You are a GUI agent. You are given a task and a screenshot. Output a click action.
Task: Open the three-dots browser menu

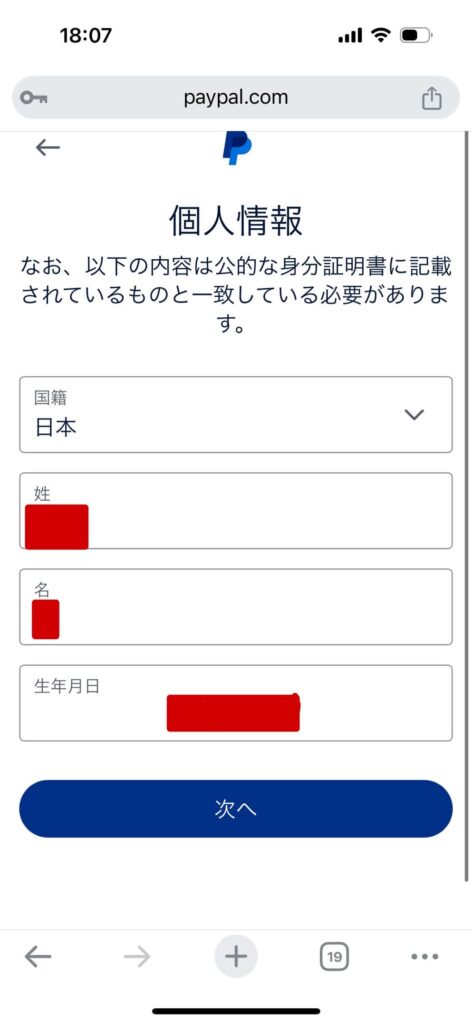pyautogui.click(x=425, y=957)
